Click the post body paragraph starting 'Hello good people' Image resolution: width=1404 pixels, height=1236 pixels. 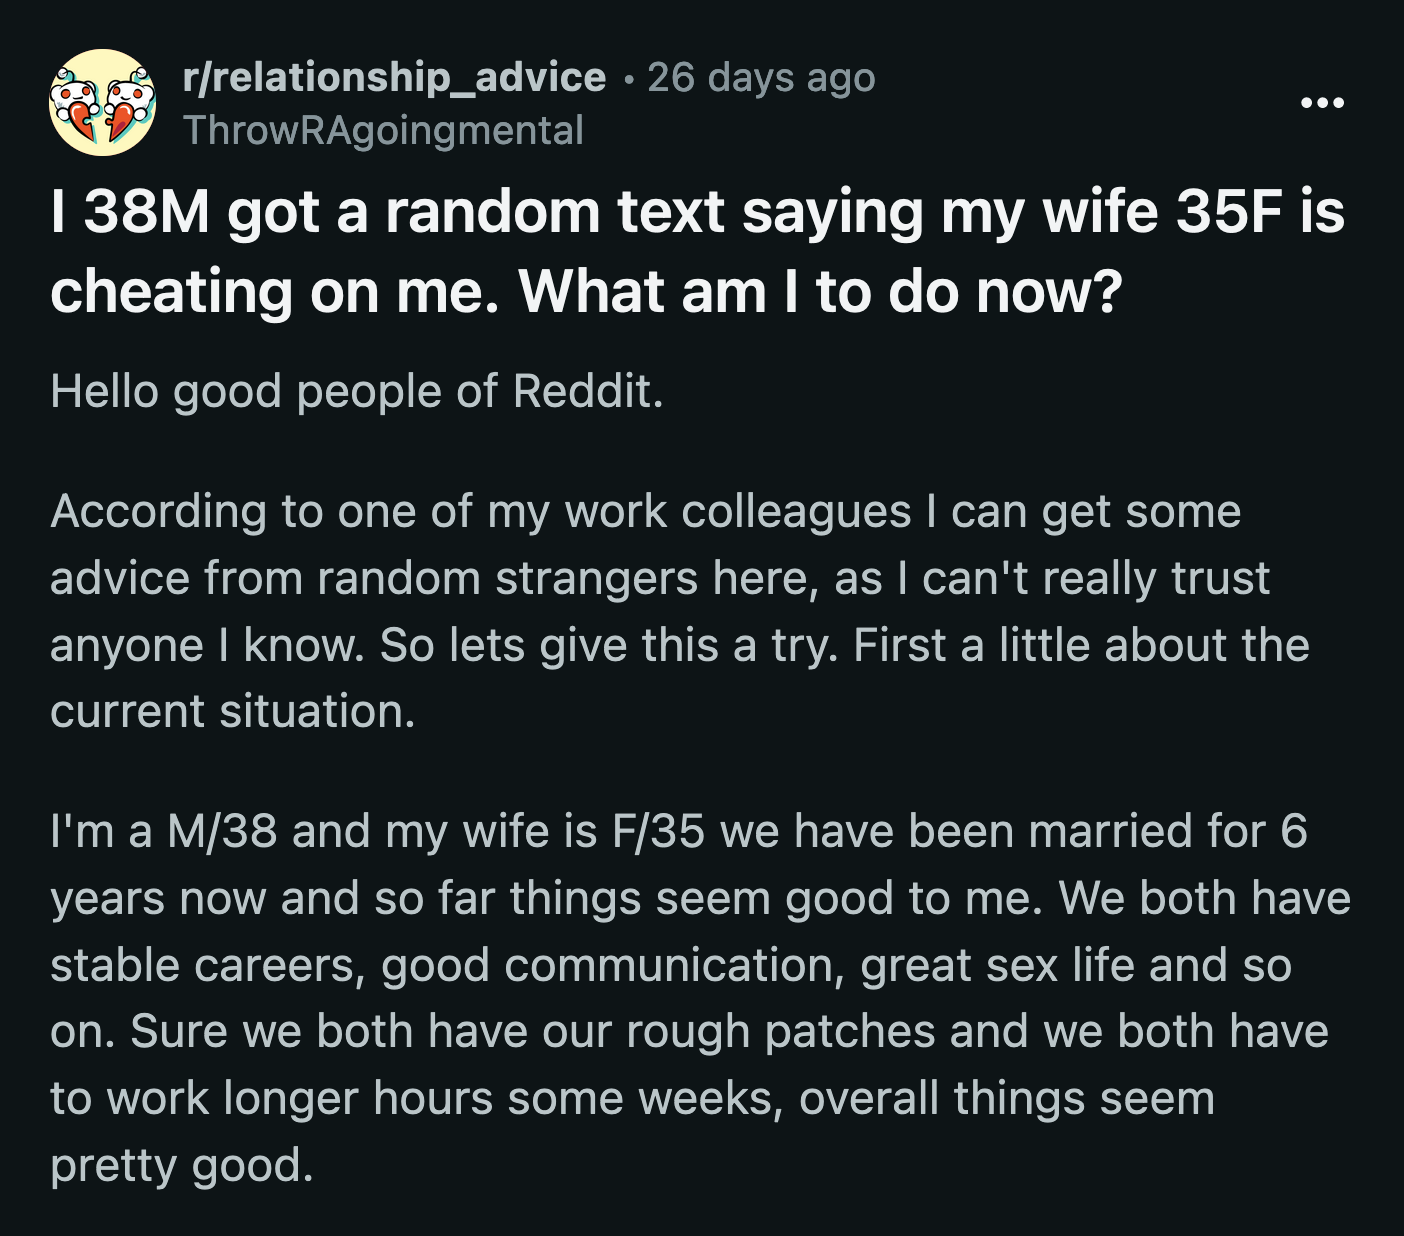pos(360,390)
